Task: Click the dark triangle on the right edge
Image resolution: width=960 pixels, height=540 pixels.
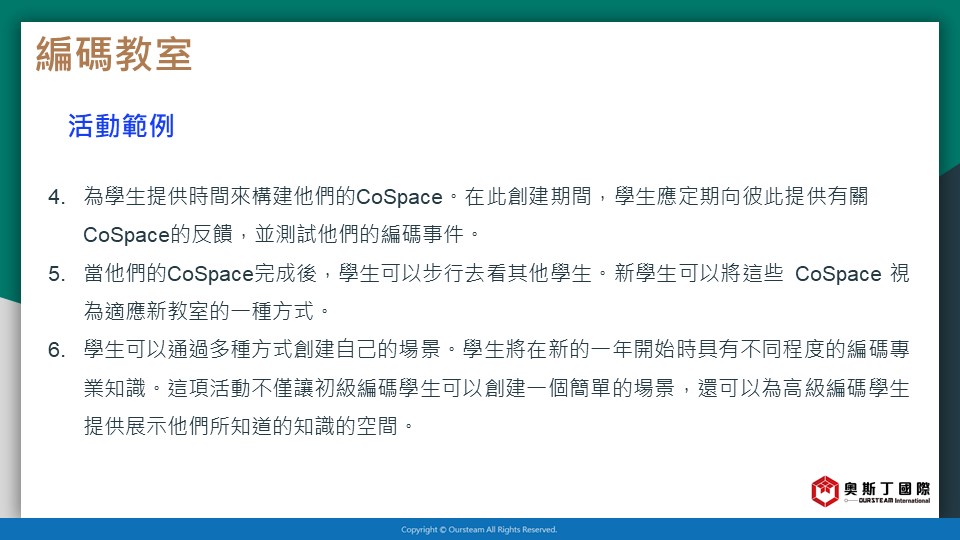Action: (x=950, y=300)
